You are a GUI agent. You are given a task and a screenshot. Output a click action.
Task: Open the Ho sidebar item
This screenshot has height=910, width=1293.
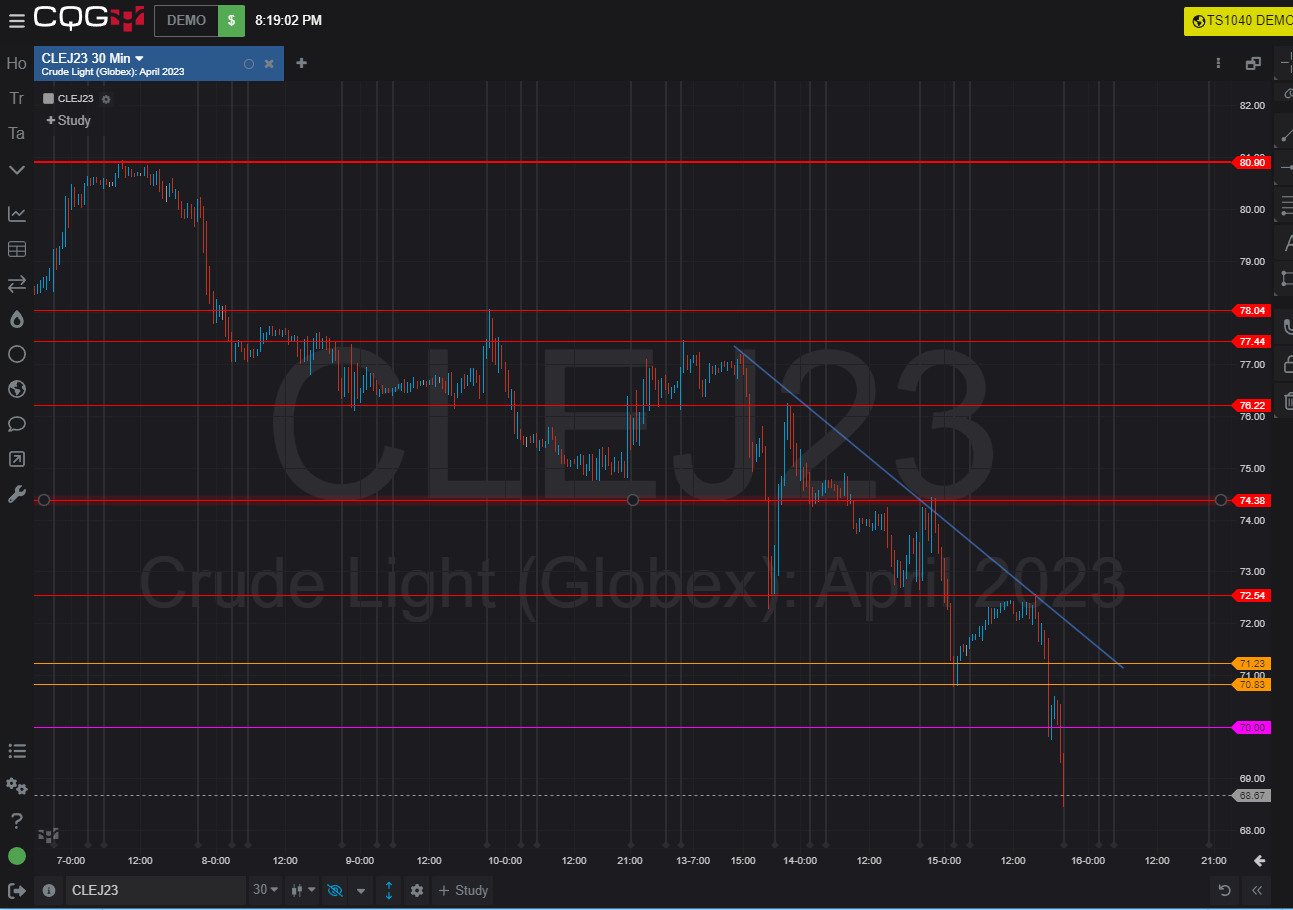16,63
